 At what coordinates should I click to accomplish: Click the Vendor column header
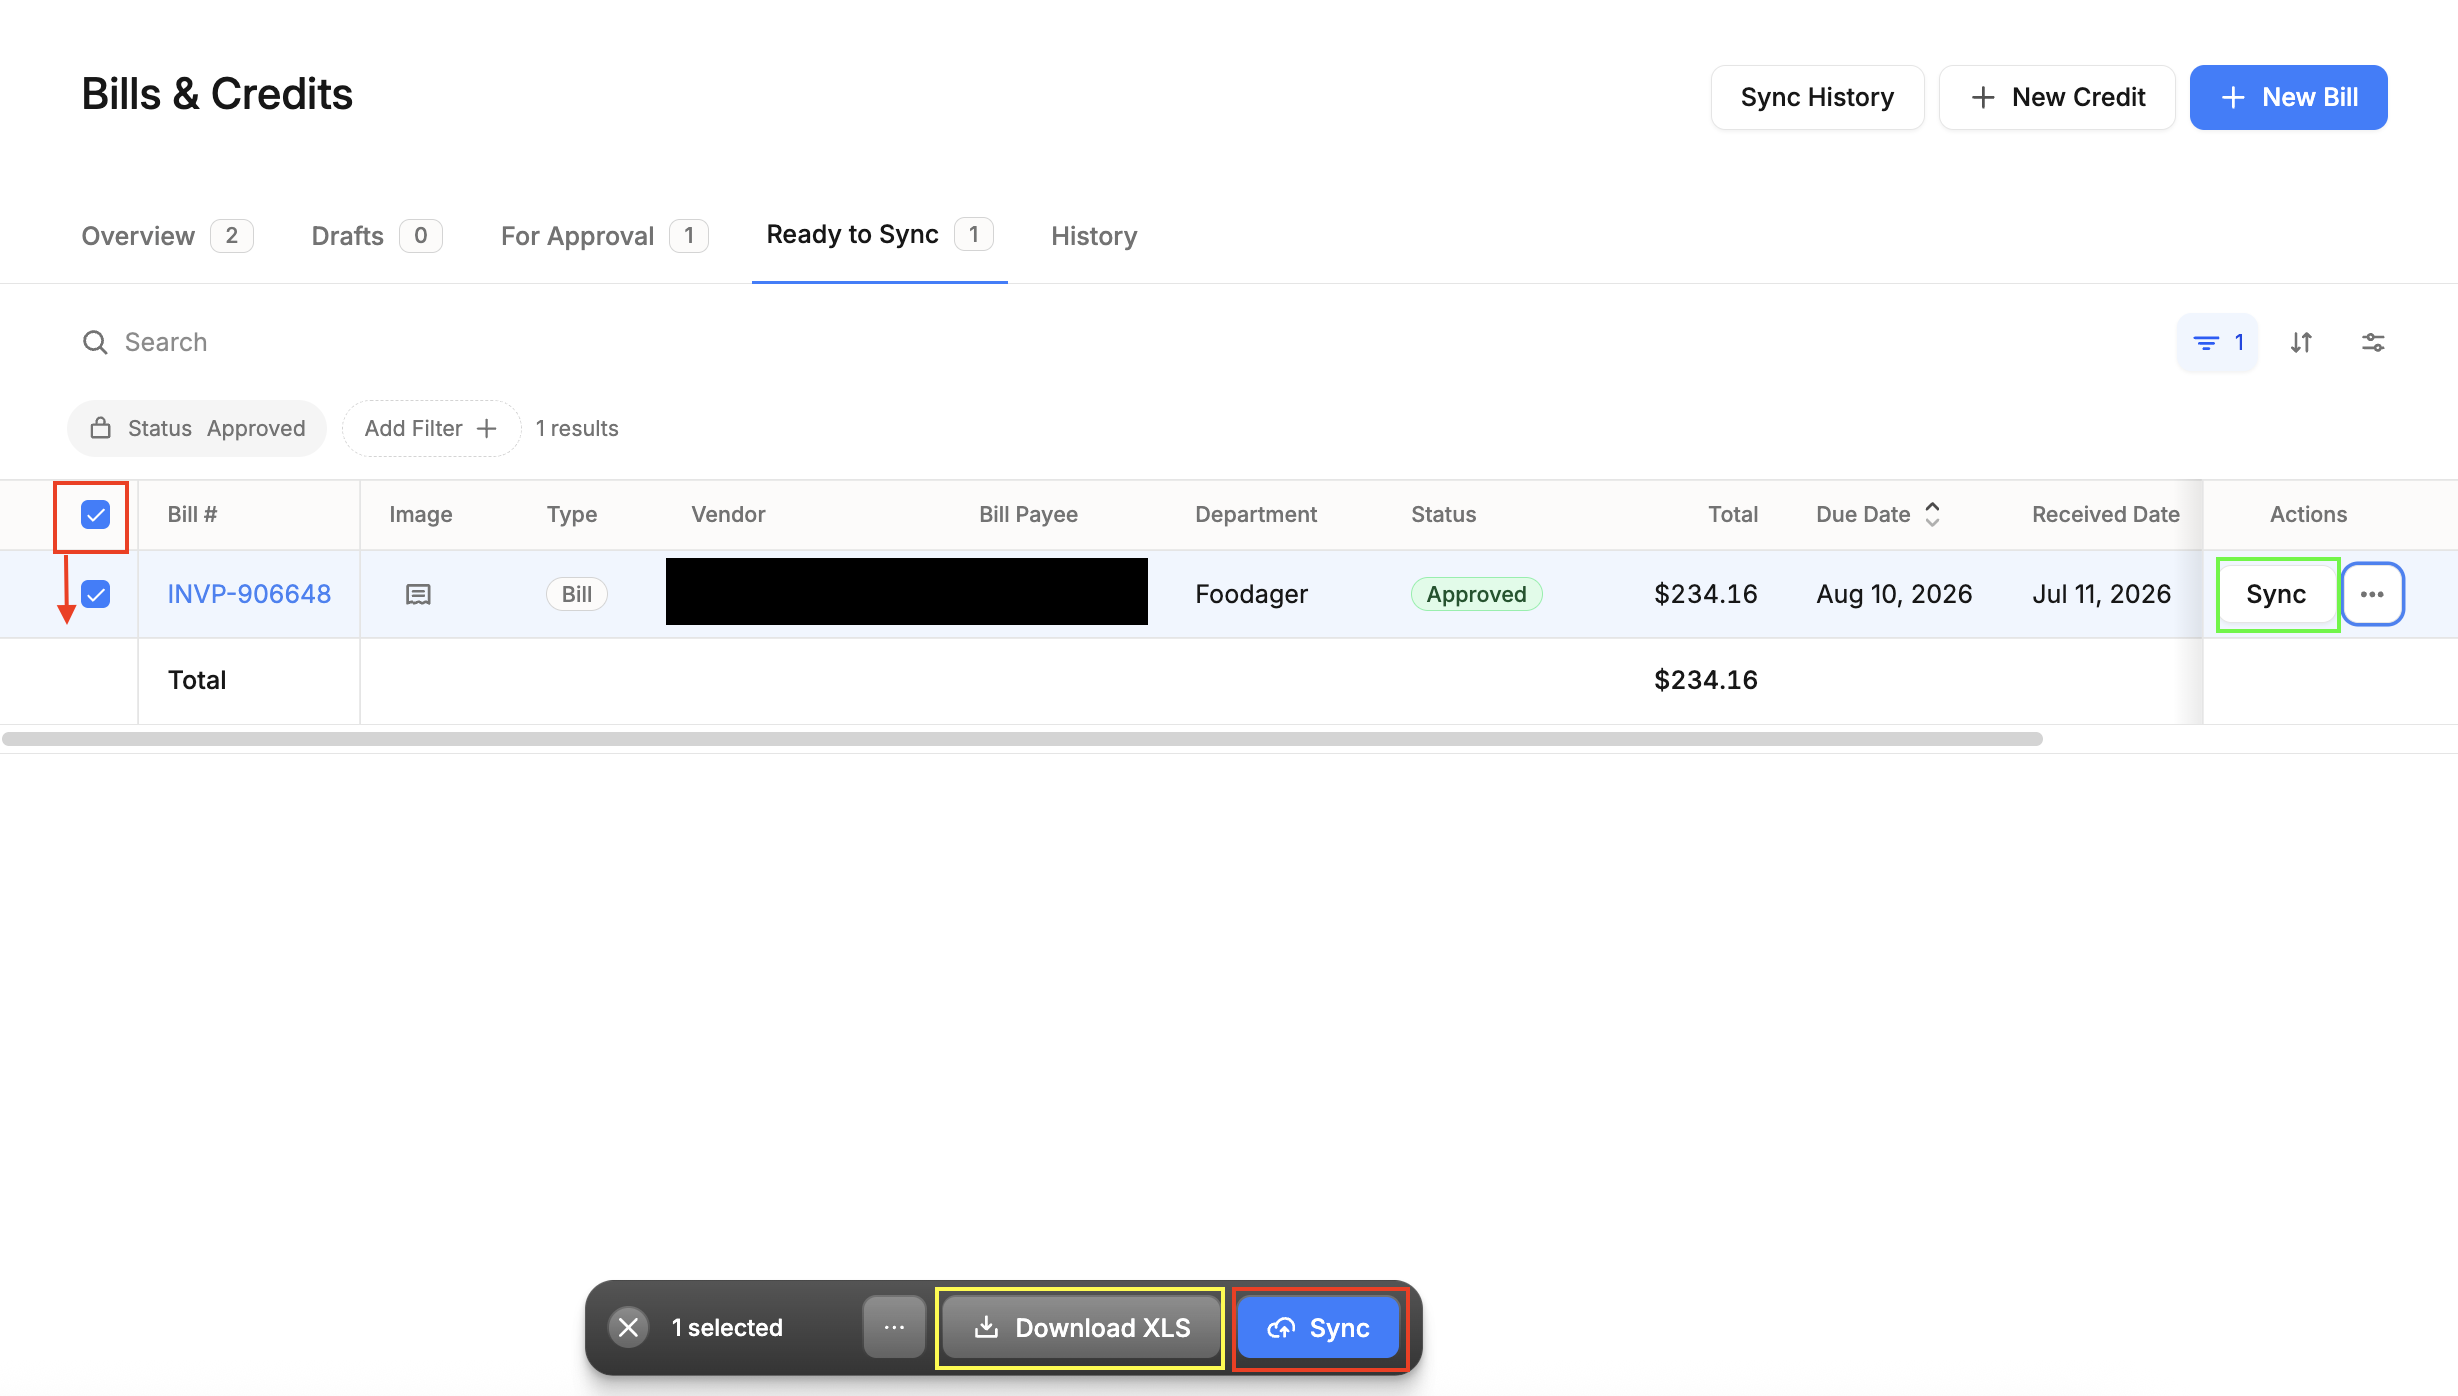pos(728,514)
